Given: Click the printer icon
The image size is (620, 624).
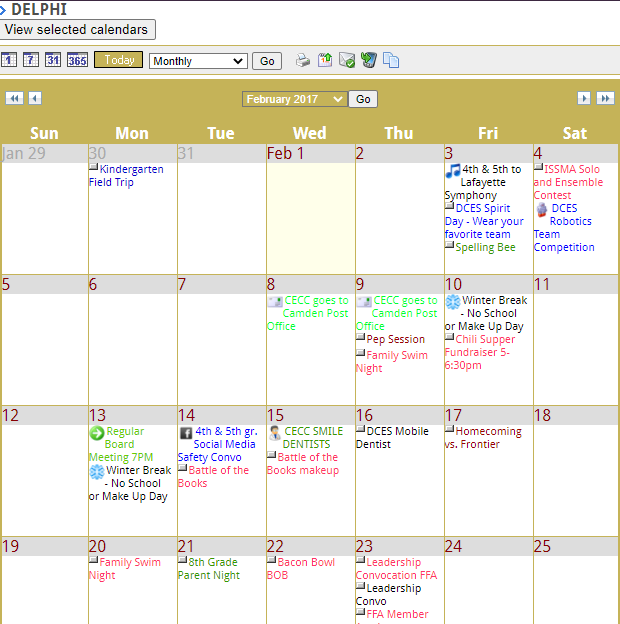Looking at the screenshot, I should 303,61.
